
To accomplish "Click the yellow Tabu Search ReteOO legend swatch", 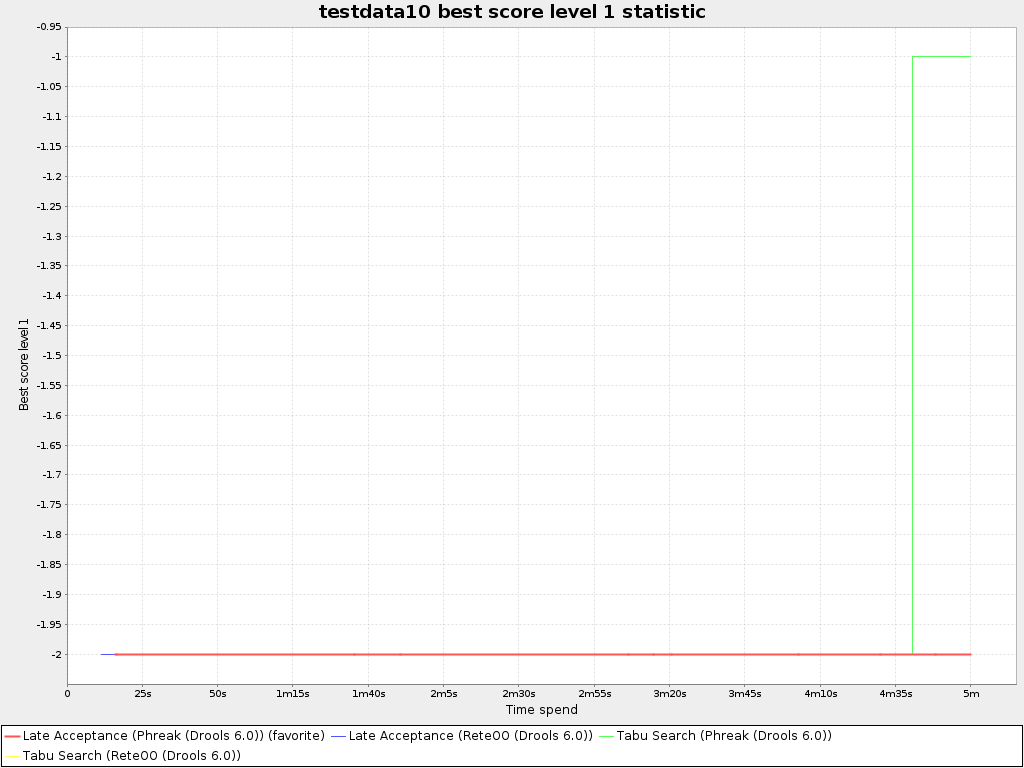I will [12, 756].
